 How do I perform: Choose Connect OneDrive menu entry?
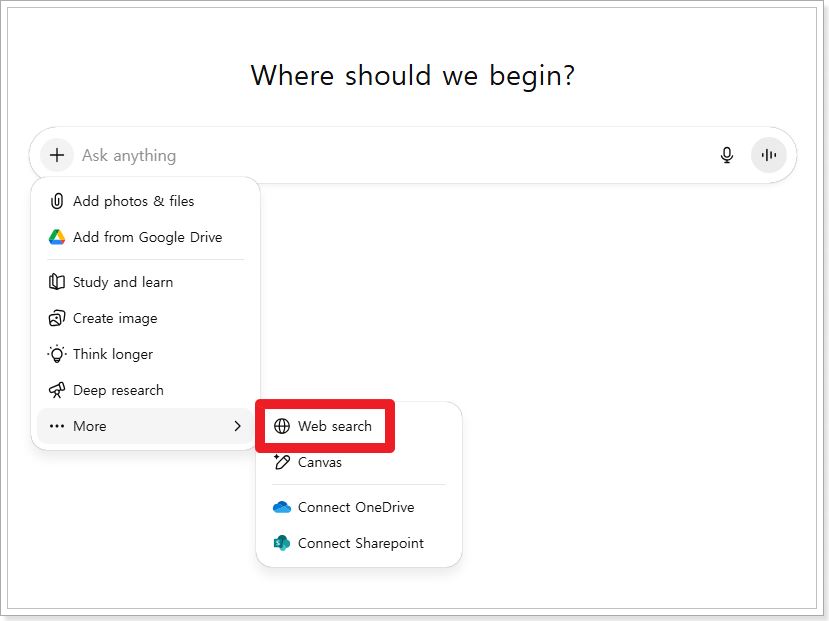pyautogui.click(x=355, y=507)
